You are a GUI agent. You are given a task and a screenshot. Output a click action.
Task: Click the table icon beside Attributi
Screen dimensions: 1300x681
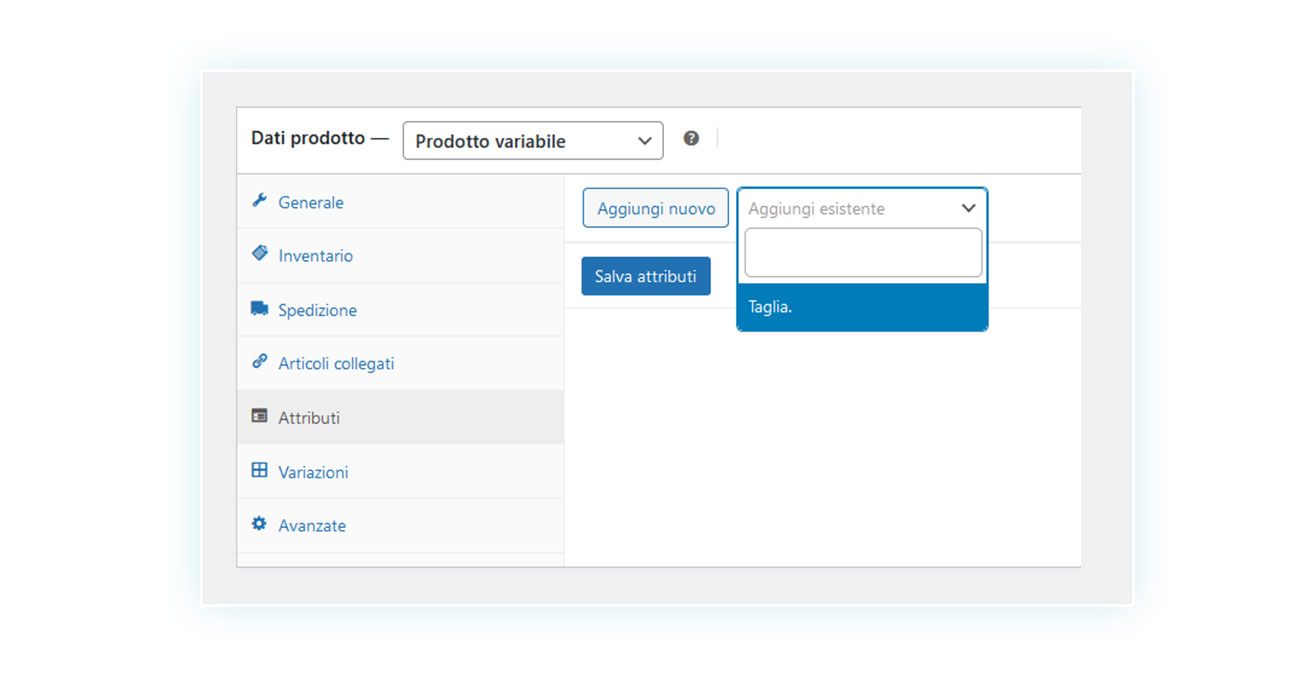coord(259,416)
